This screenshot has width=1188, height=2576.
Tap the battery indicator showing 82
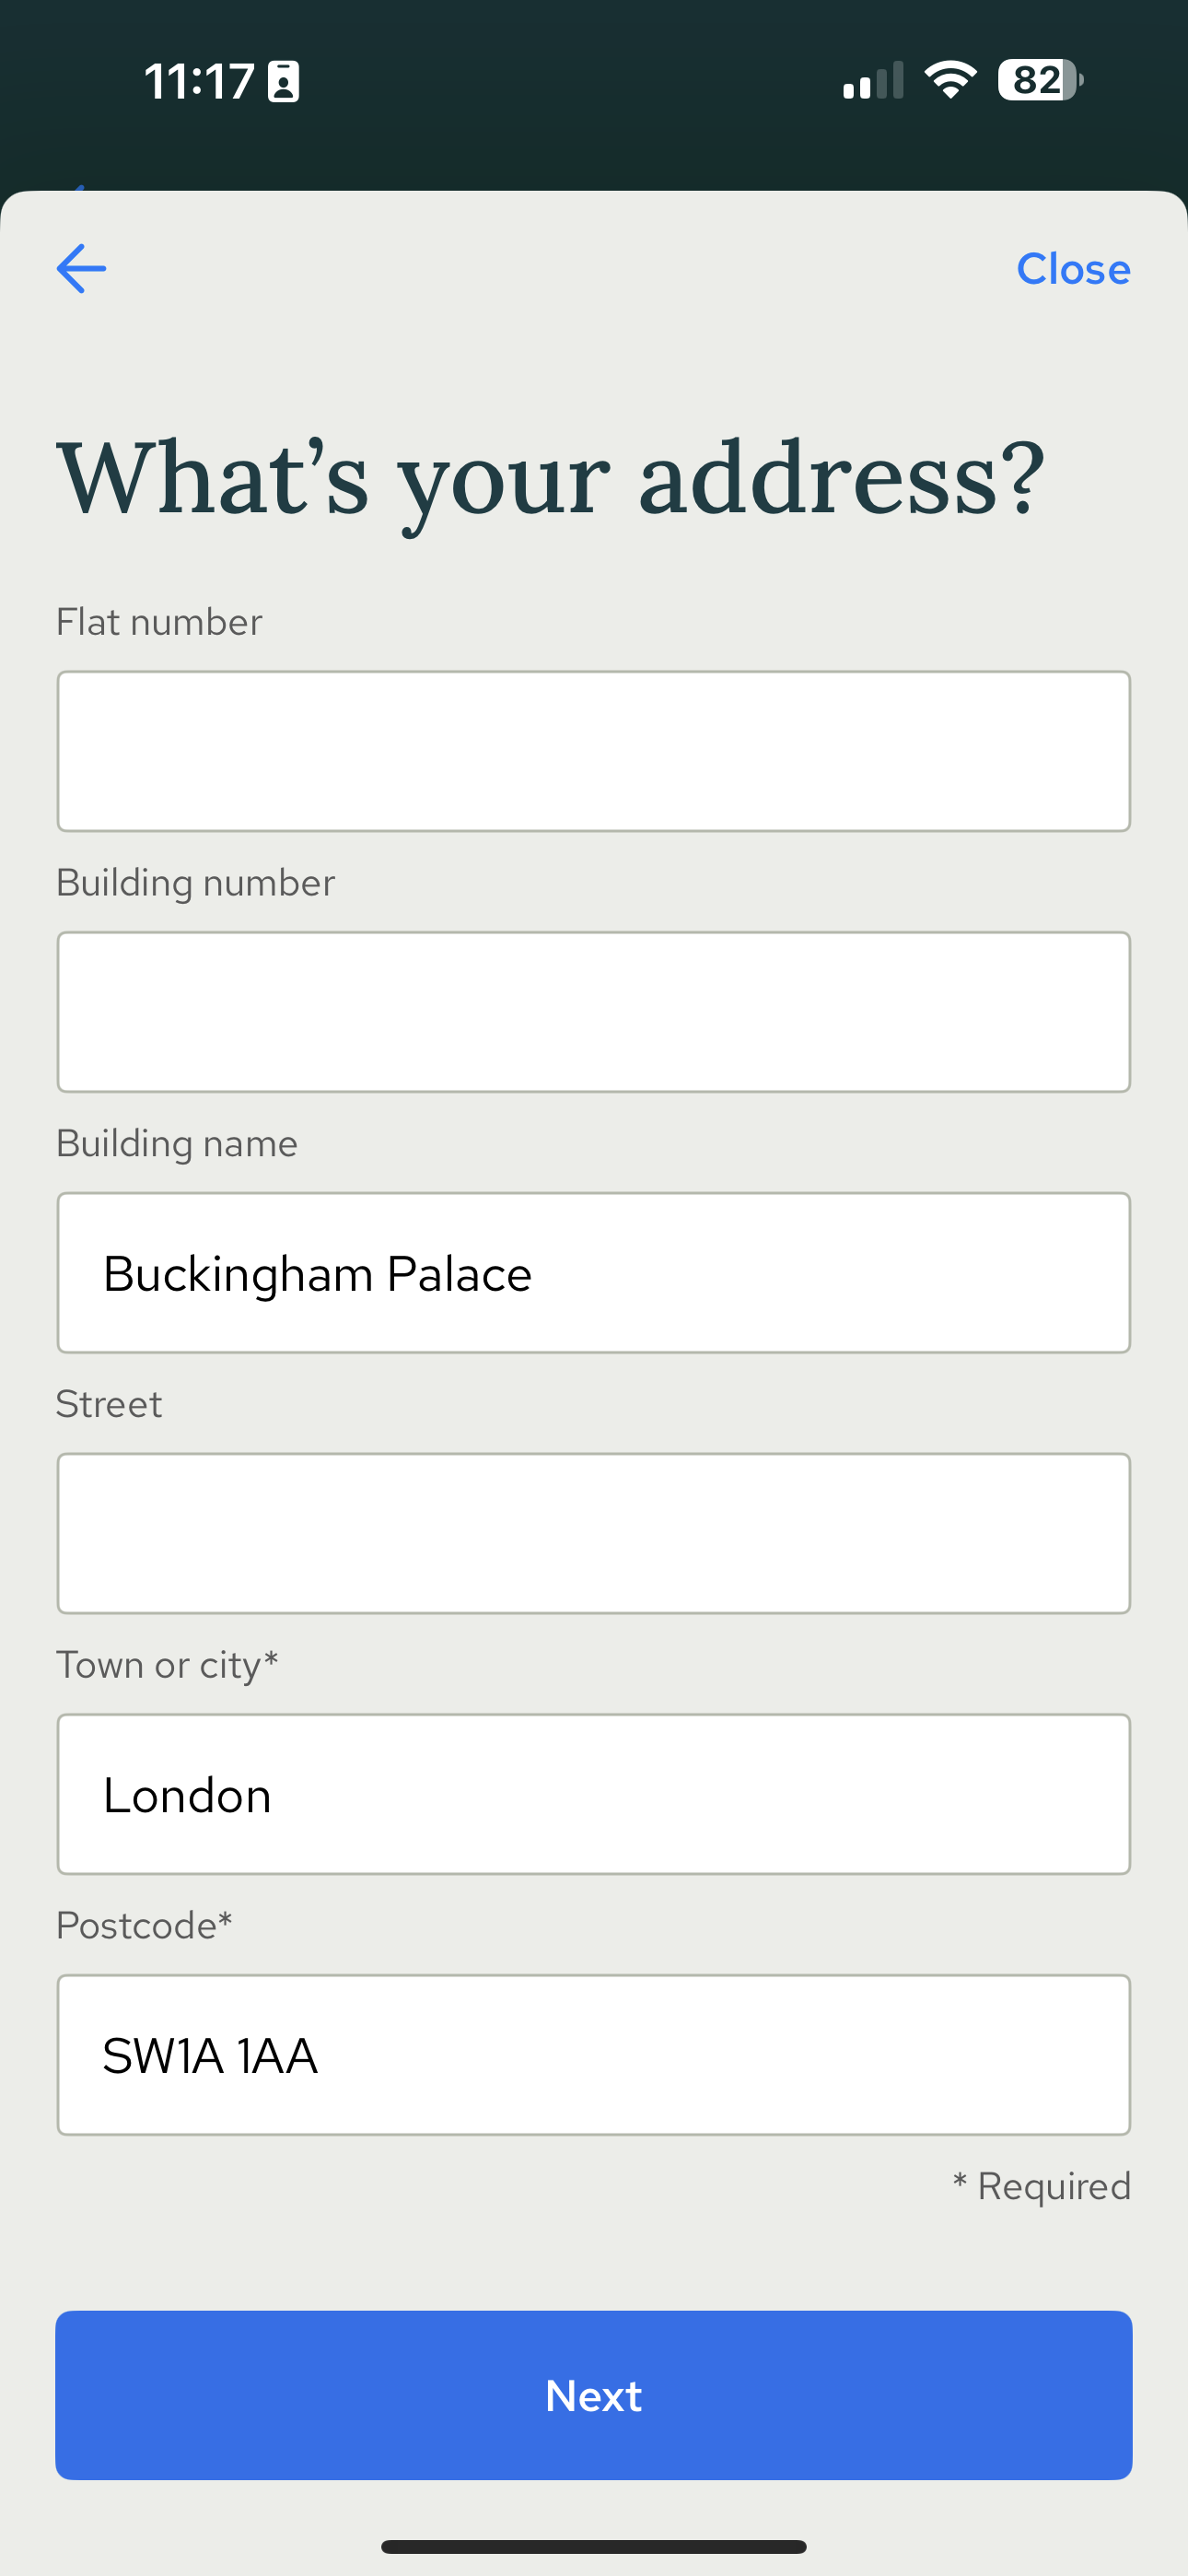1039,80
